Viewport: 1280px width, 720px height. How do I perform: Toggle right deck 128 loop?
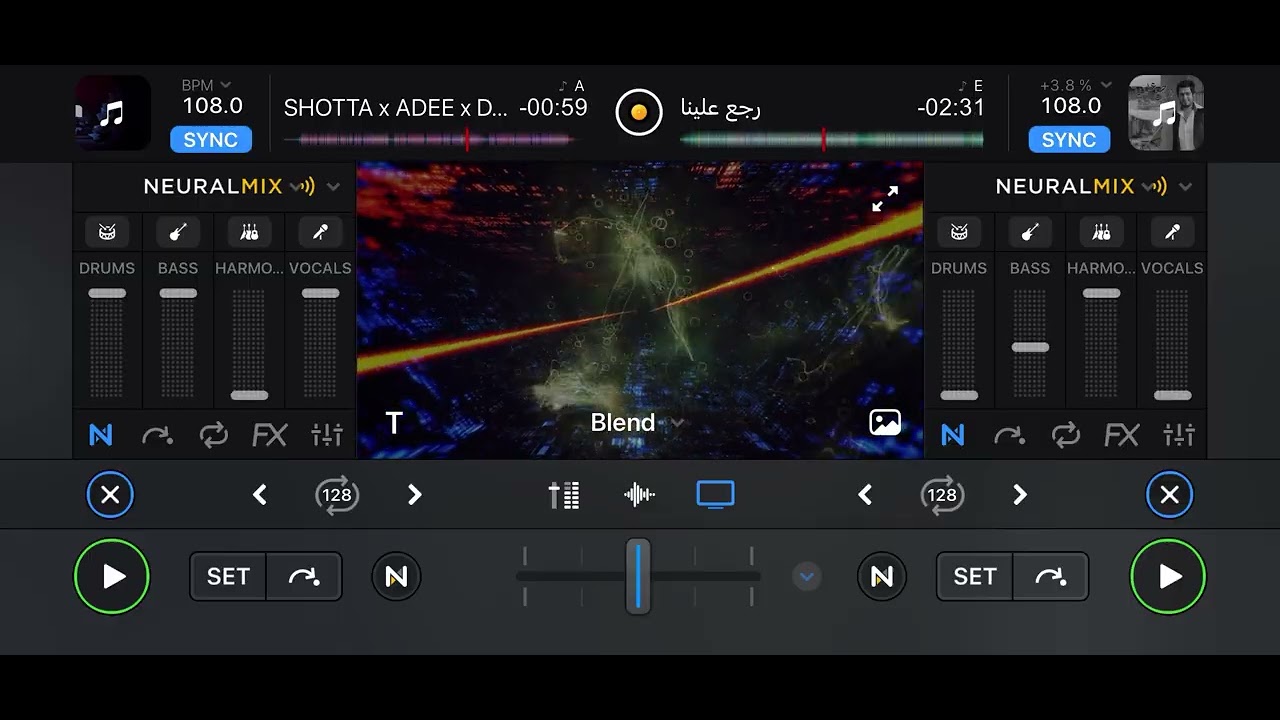(942, 494)
